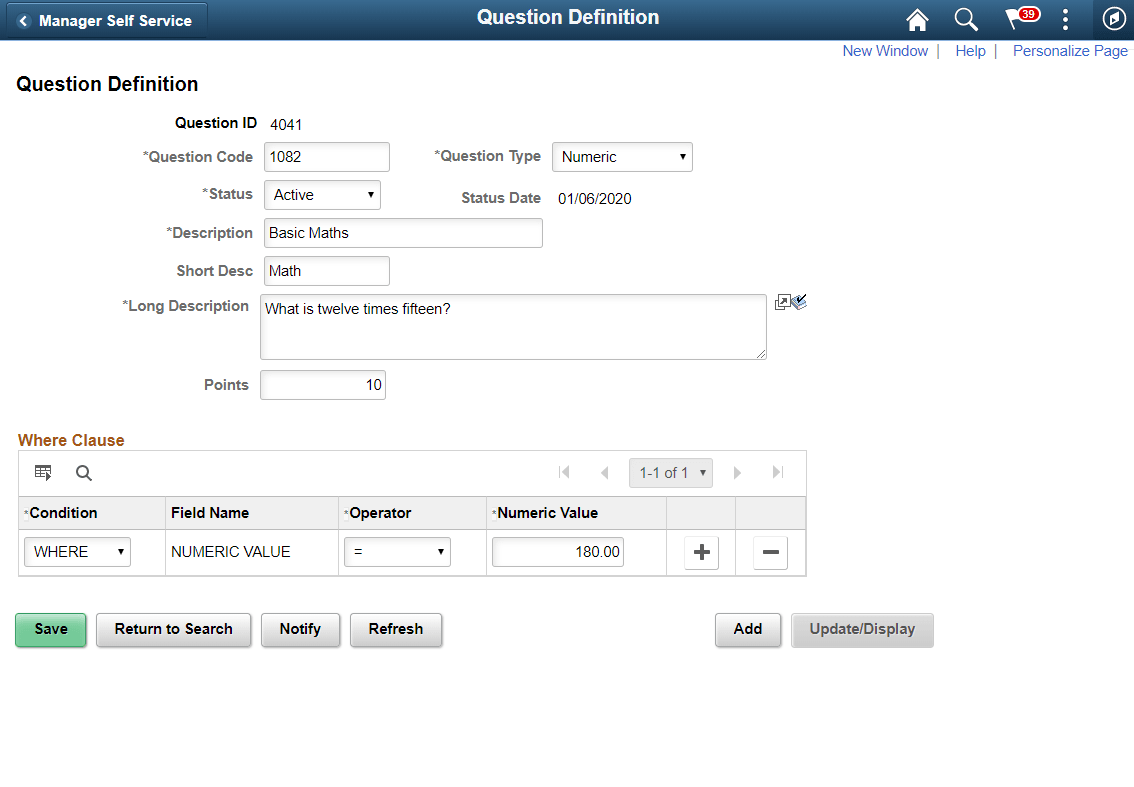Open the Personalize Page link

click(x=1069, y=50)
